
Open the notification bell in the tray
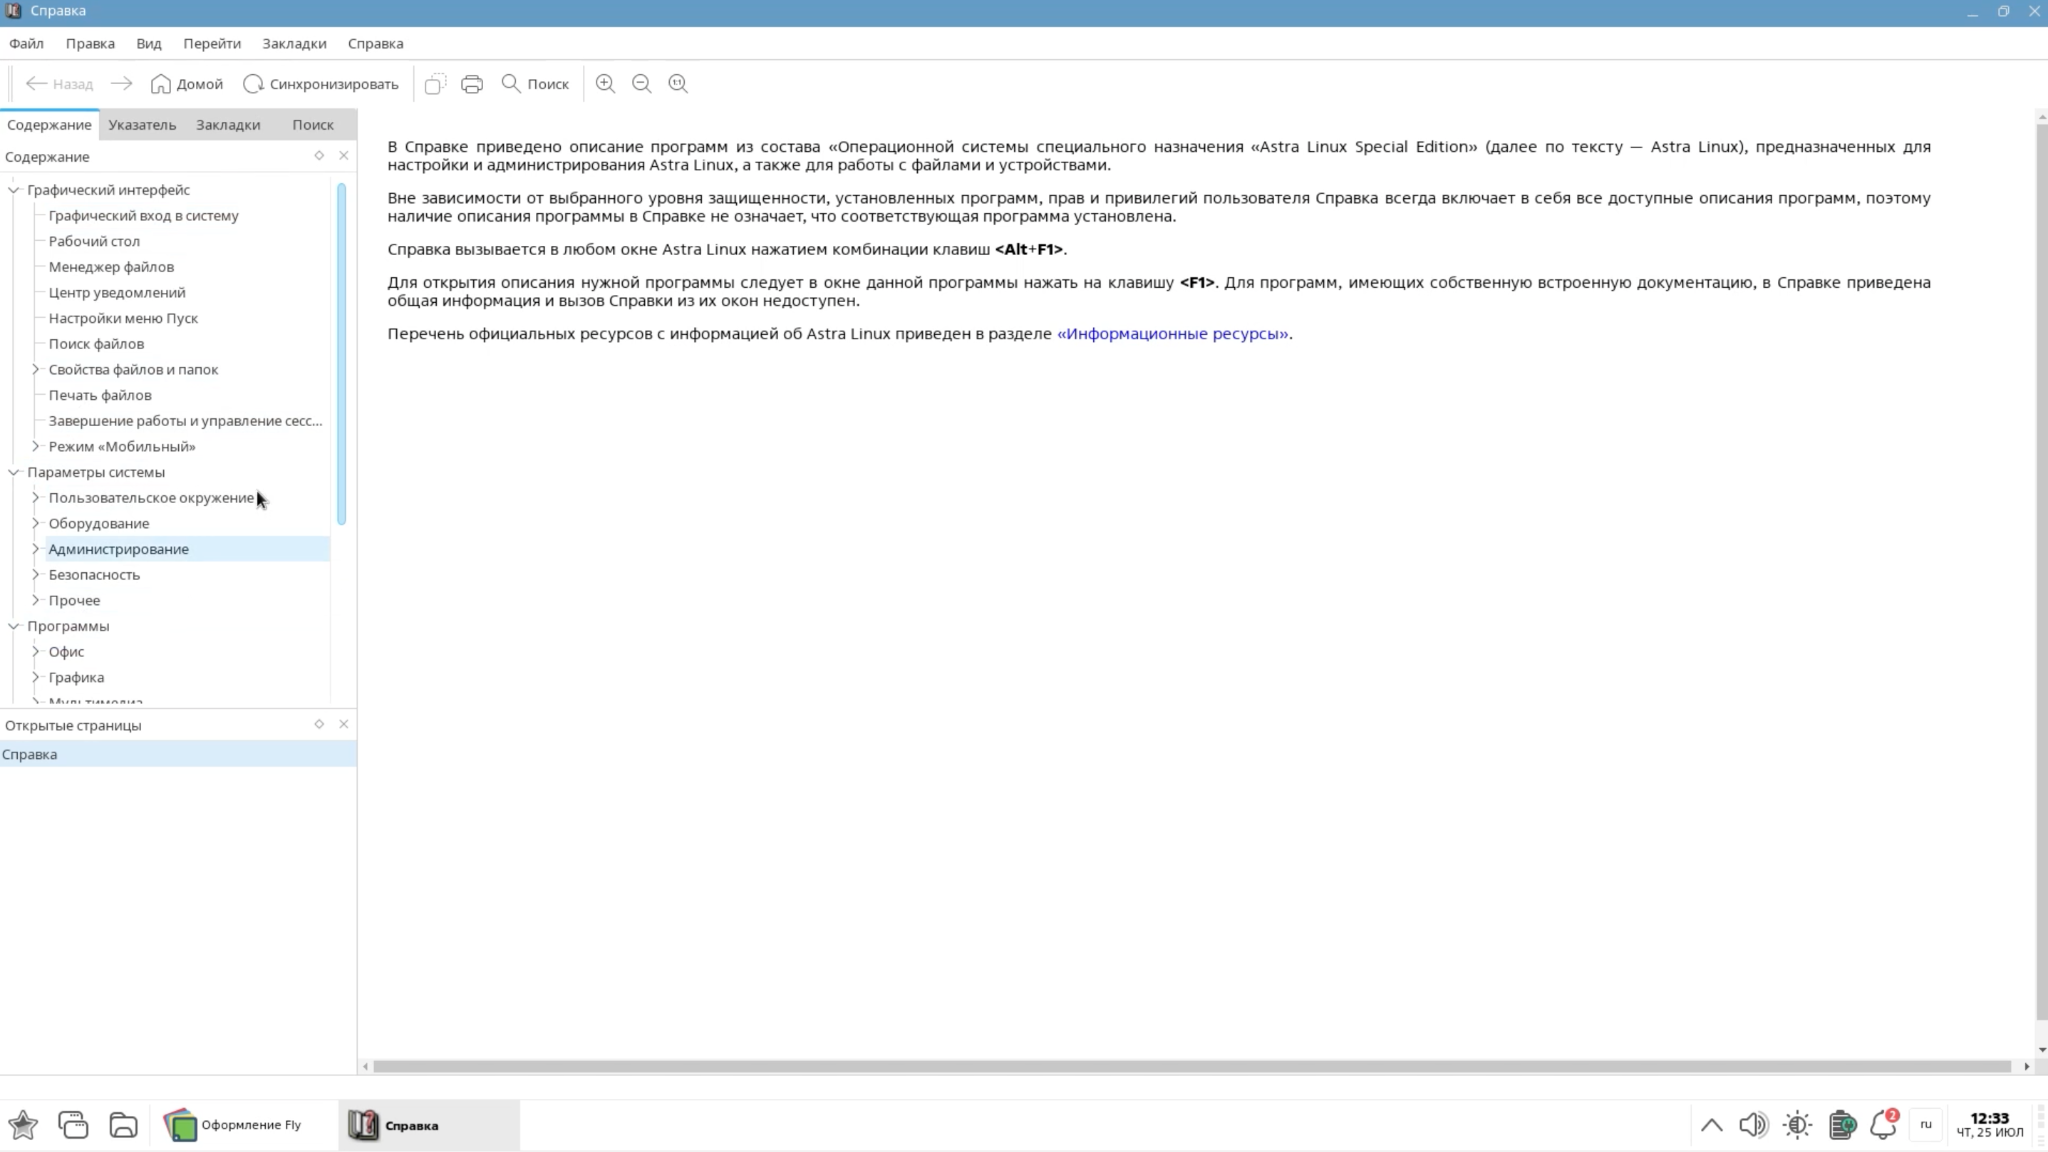point(1883,1125)
